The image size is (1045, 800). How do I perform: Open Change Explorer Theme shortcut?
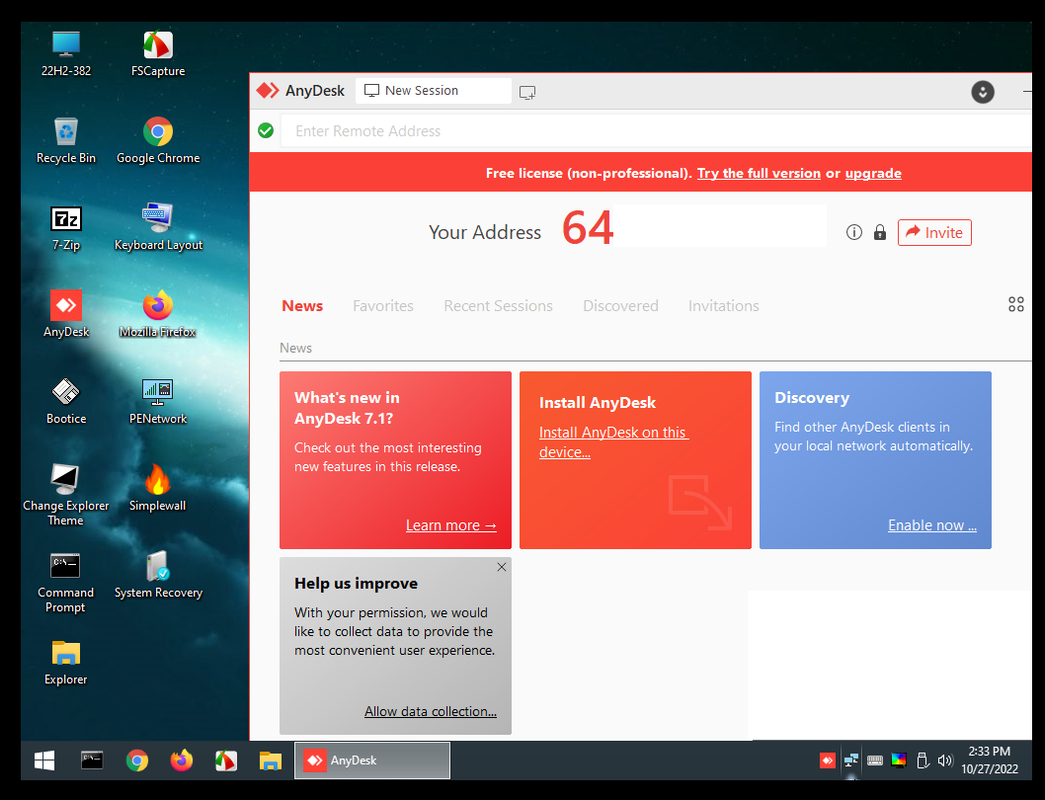coord(66,495)
